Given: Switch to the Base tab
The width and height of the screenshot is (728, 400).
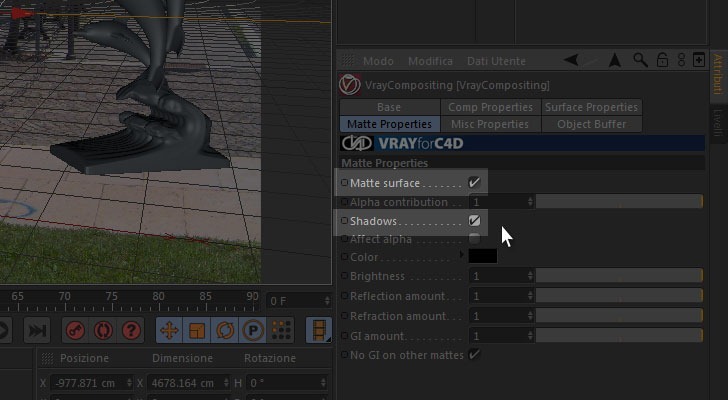Looking at the screenshot, I should [x=390, y=107].
